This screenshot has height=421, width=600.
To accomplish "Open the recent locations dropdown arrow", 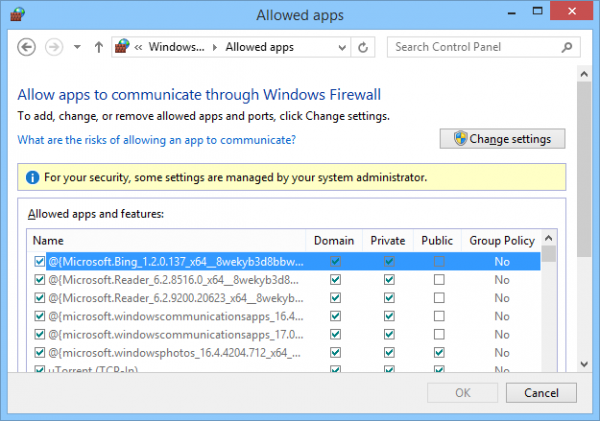I will pyautogui.click(x=77, y=47).
